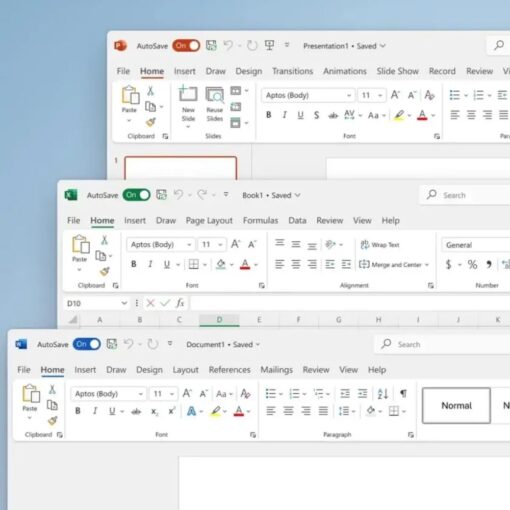Toggle subscript formatting in Word
The image size is (510, 510).
pyautogui.click(x=154, y=412)
